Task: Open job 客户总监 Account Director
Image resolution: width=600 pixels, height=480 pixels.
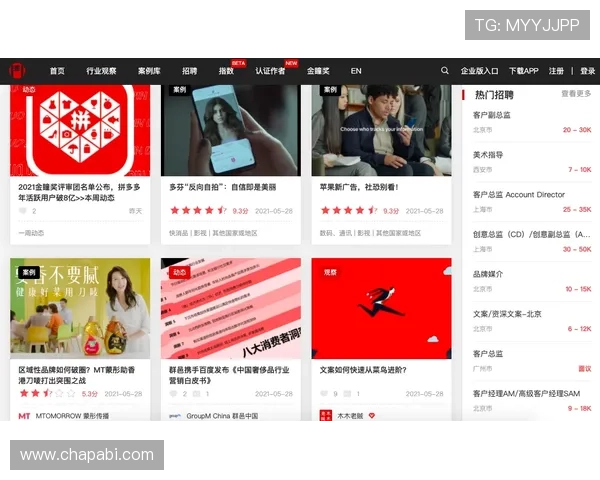Action: (x=519, y=195)
